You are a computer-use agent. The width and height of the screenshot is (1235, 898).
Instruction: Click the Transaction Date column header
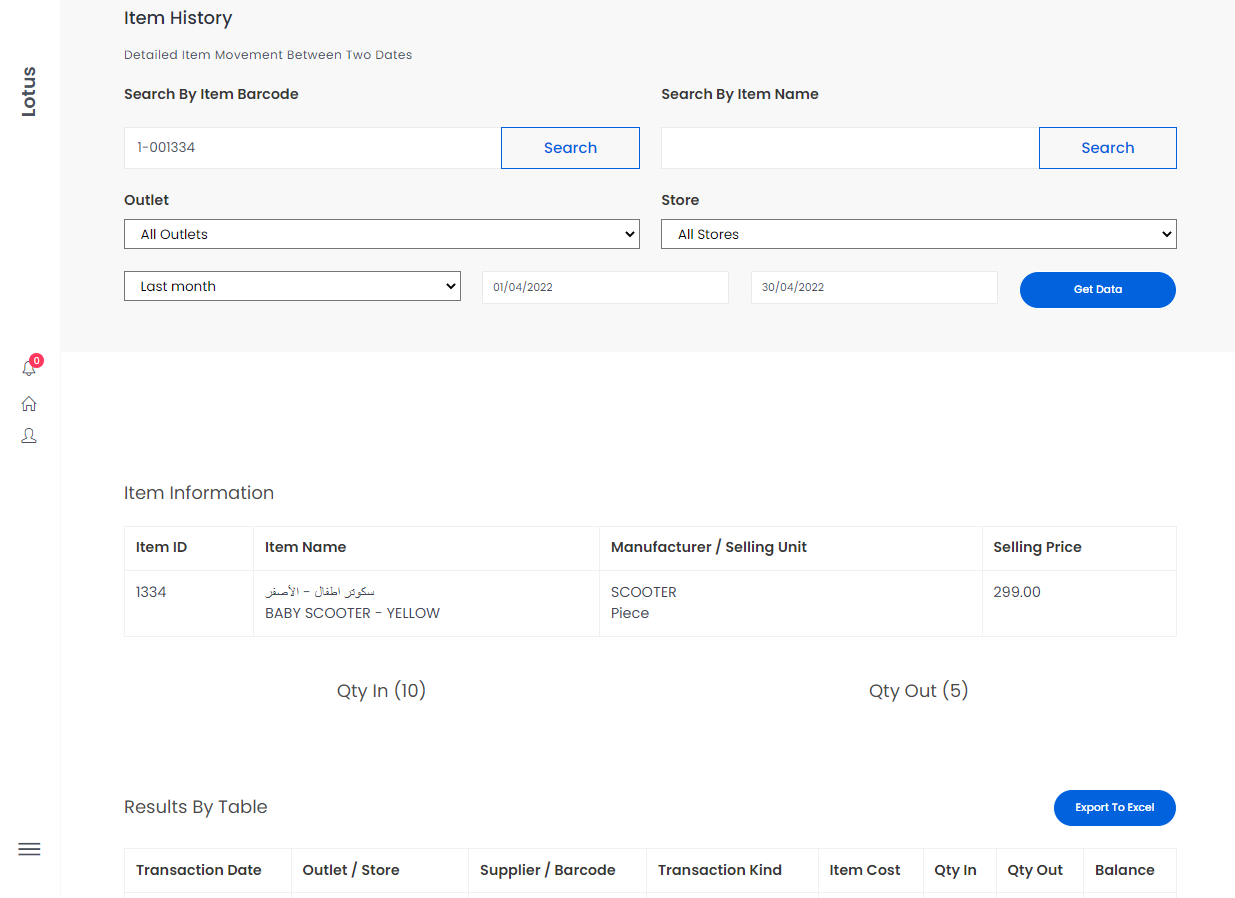click(199, 870)
